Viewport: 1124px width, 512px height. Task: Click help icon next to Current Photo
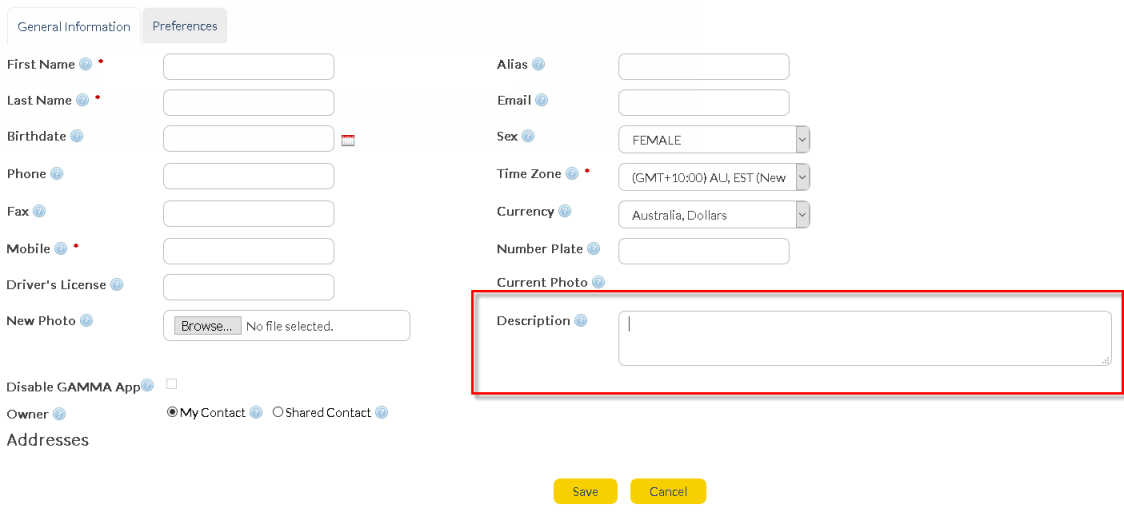click(598, 283)
